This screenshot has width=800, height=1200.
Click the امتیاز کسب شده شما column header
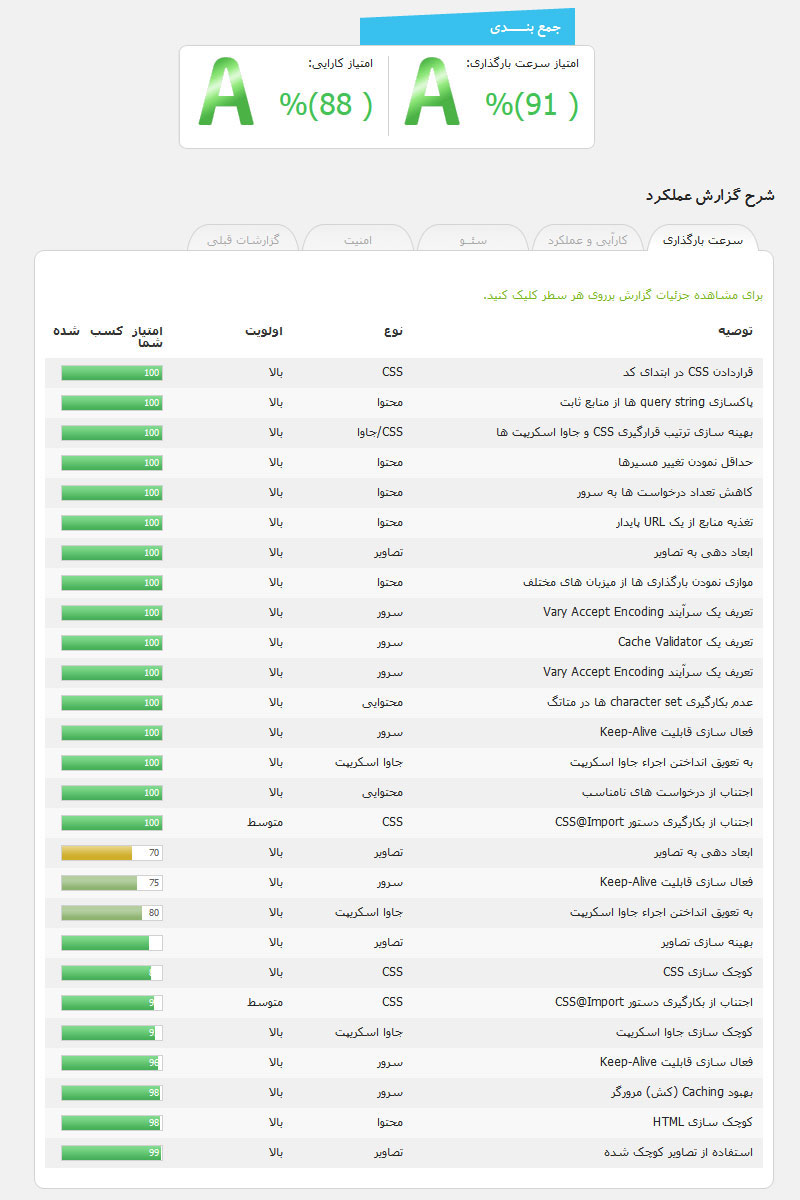coord(108,336)
